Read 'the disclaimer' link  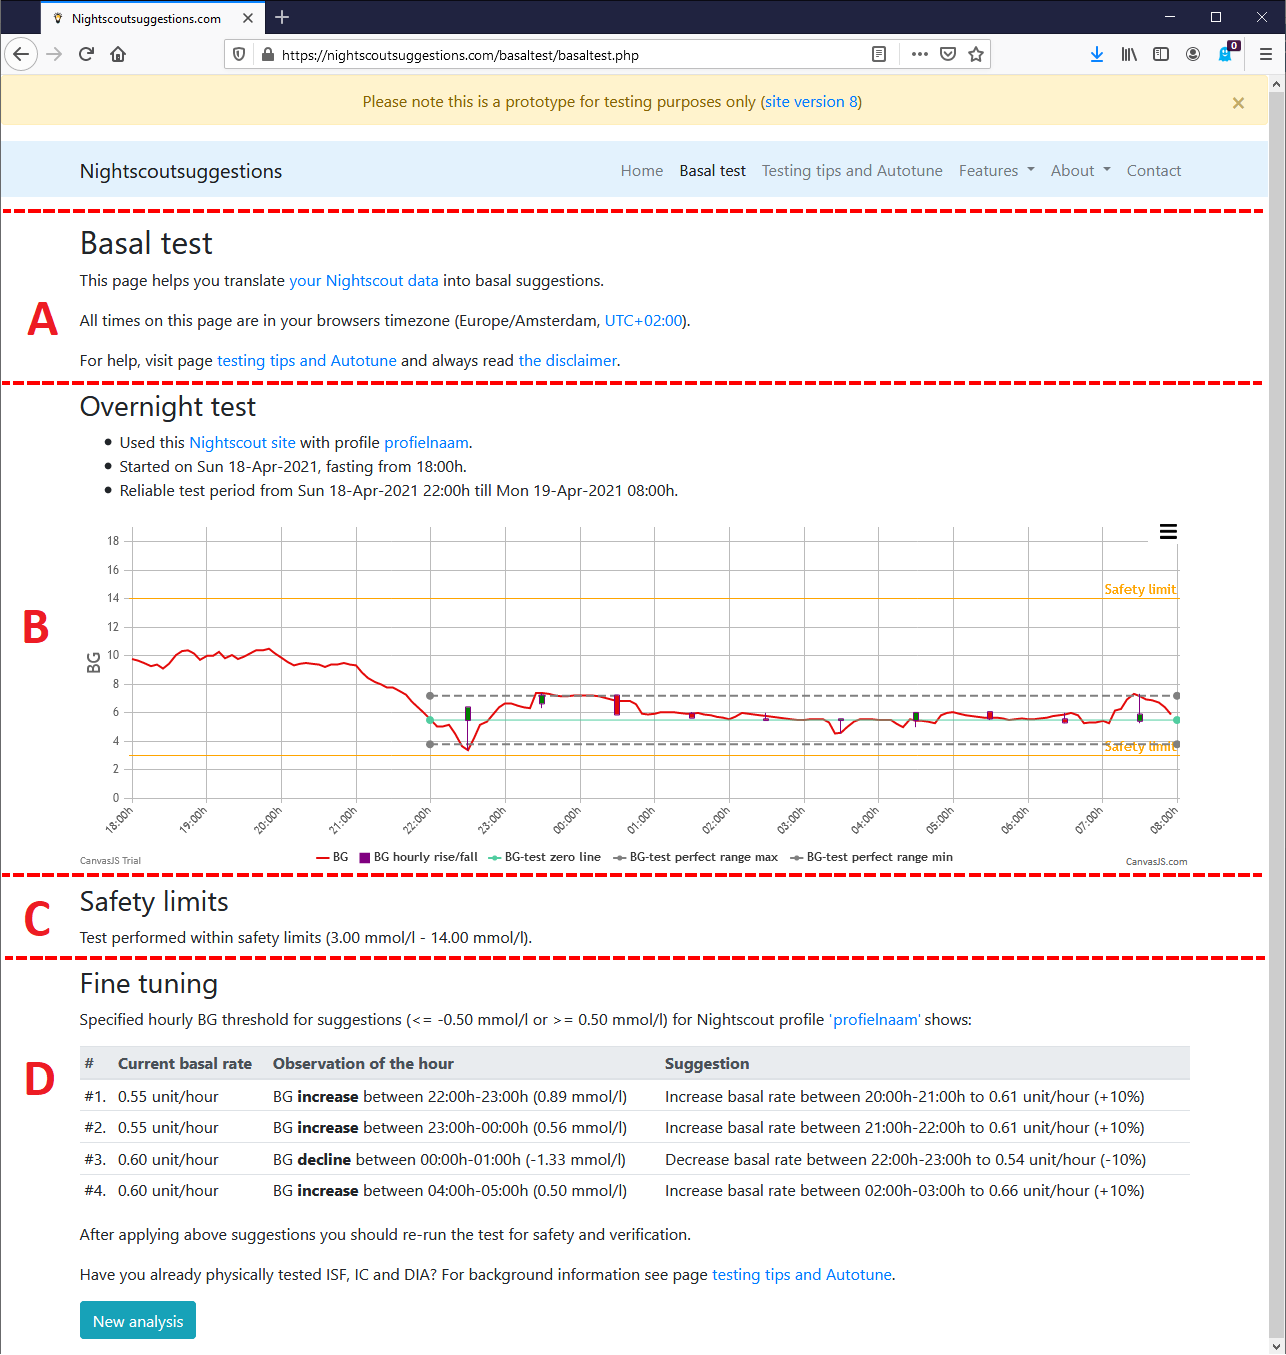(567, 361)
